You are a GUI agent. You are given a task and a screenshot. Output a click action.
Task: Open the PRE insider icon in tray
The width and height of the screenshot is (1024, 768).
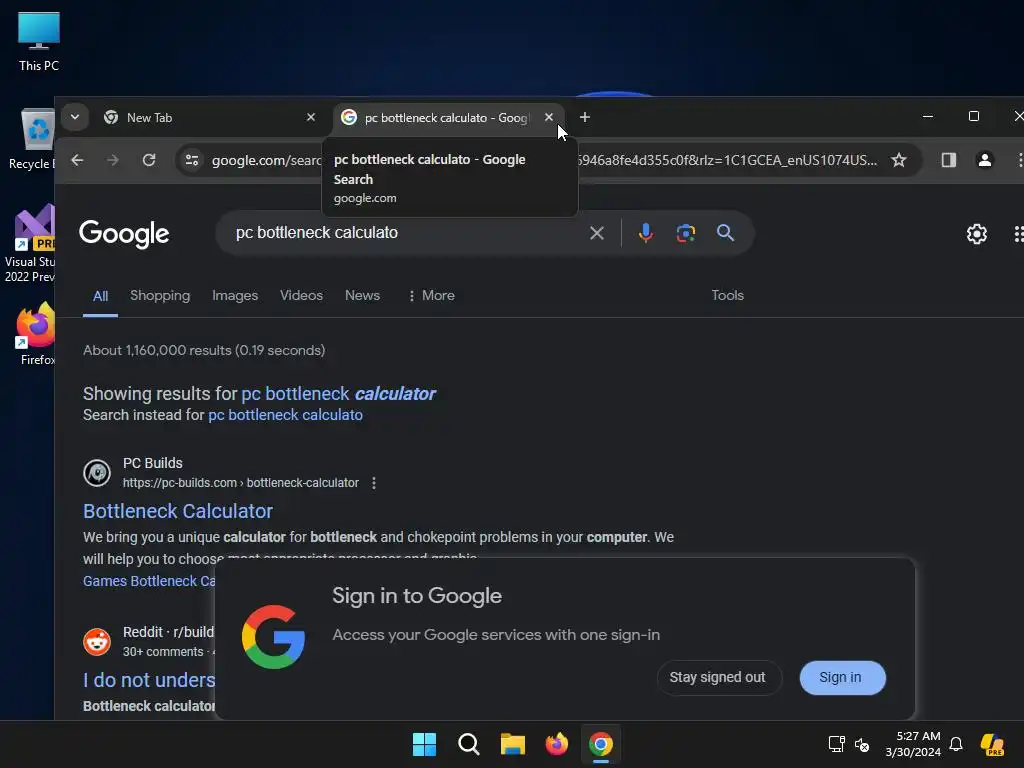click(x=992, y=744)
